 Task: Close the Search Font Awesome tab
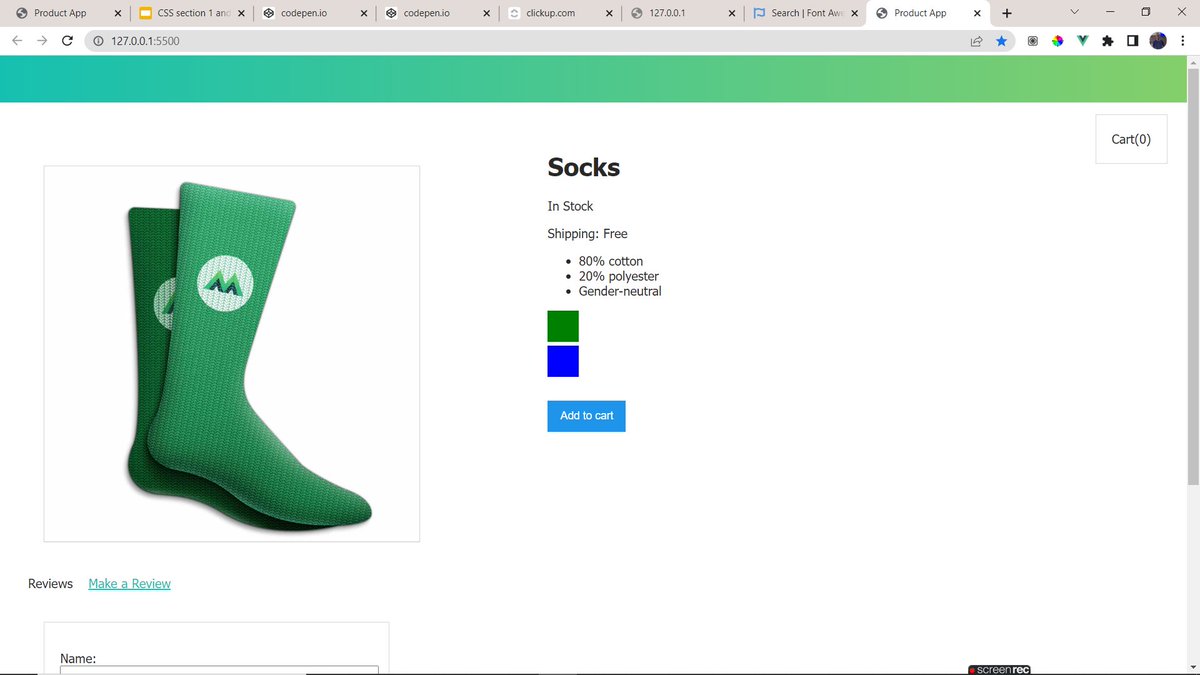click(855, 13)
